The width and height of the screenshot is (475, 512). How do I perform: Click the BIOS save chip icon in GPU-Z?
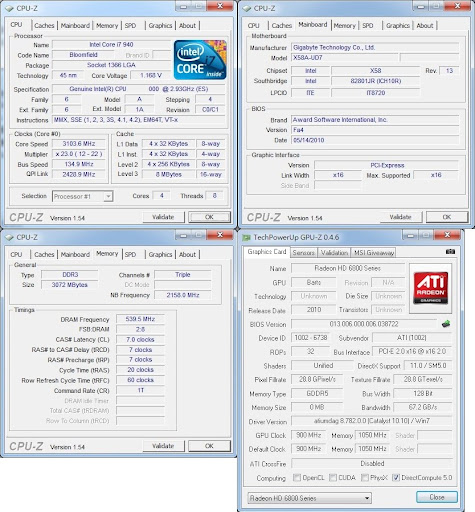[446, 324]
